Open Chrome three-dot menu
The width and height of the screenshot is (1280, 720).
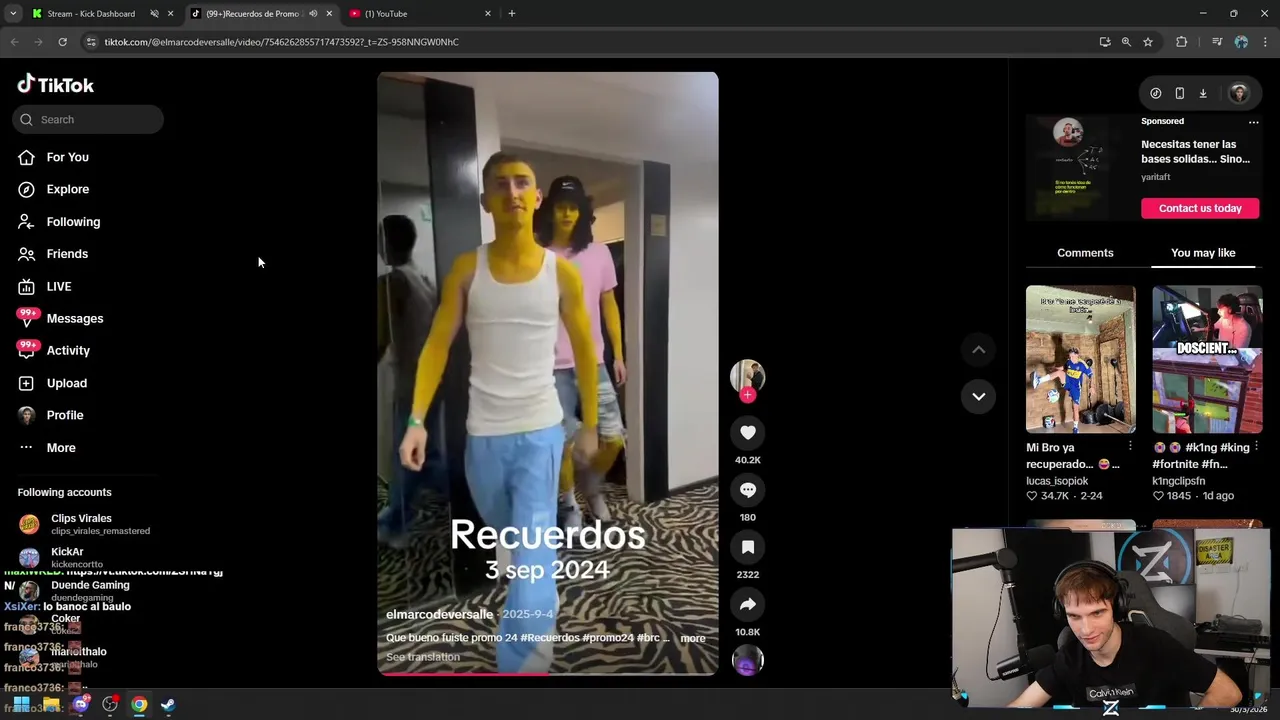tap(1265, 42)
